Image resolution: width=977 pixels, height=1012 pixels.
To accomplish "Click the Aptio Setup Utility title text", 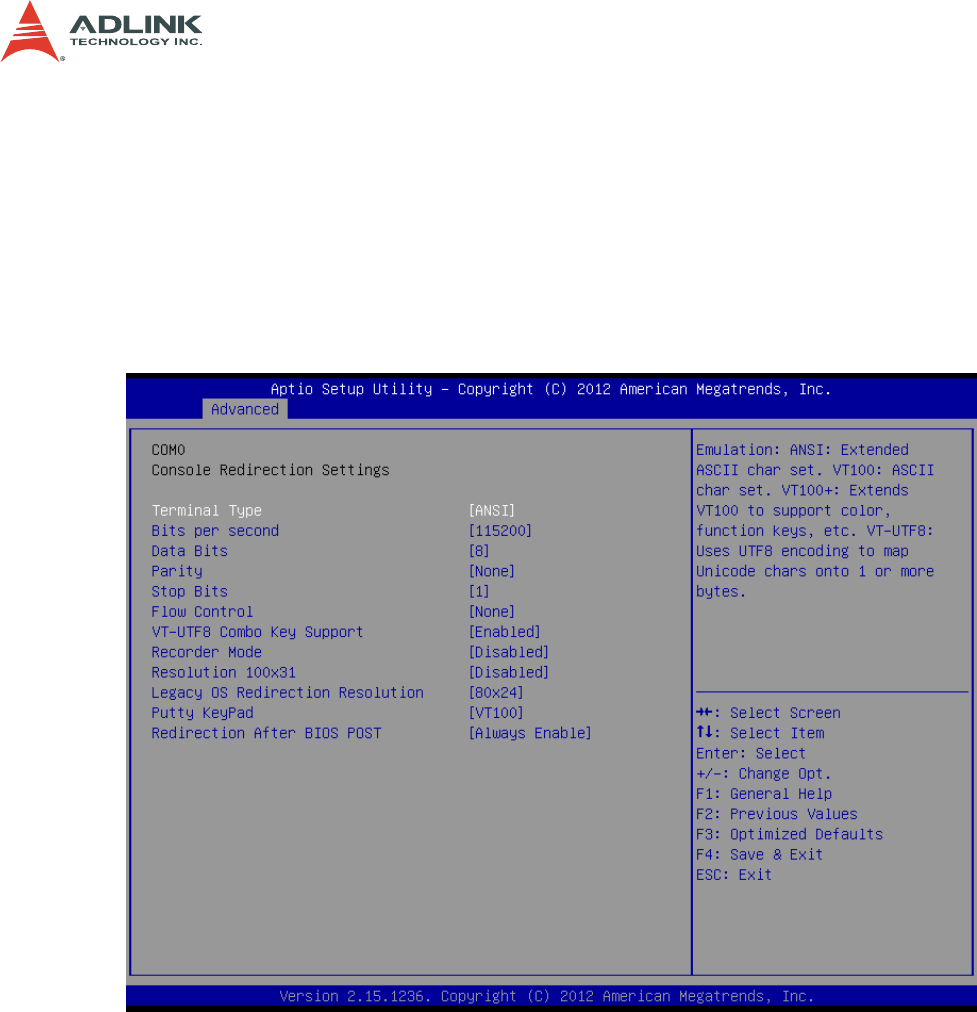I will pyautogui.click(x=550, y=389).
